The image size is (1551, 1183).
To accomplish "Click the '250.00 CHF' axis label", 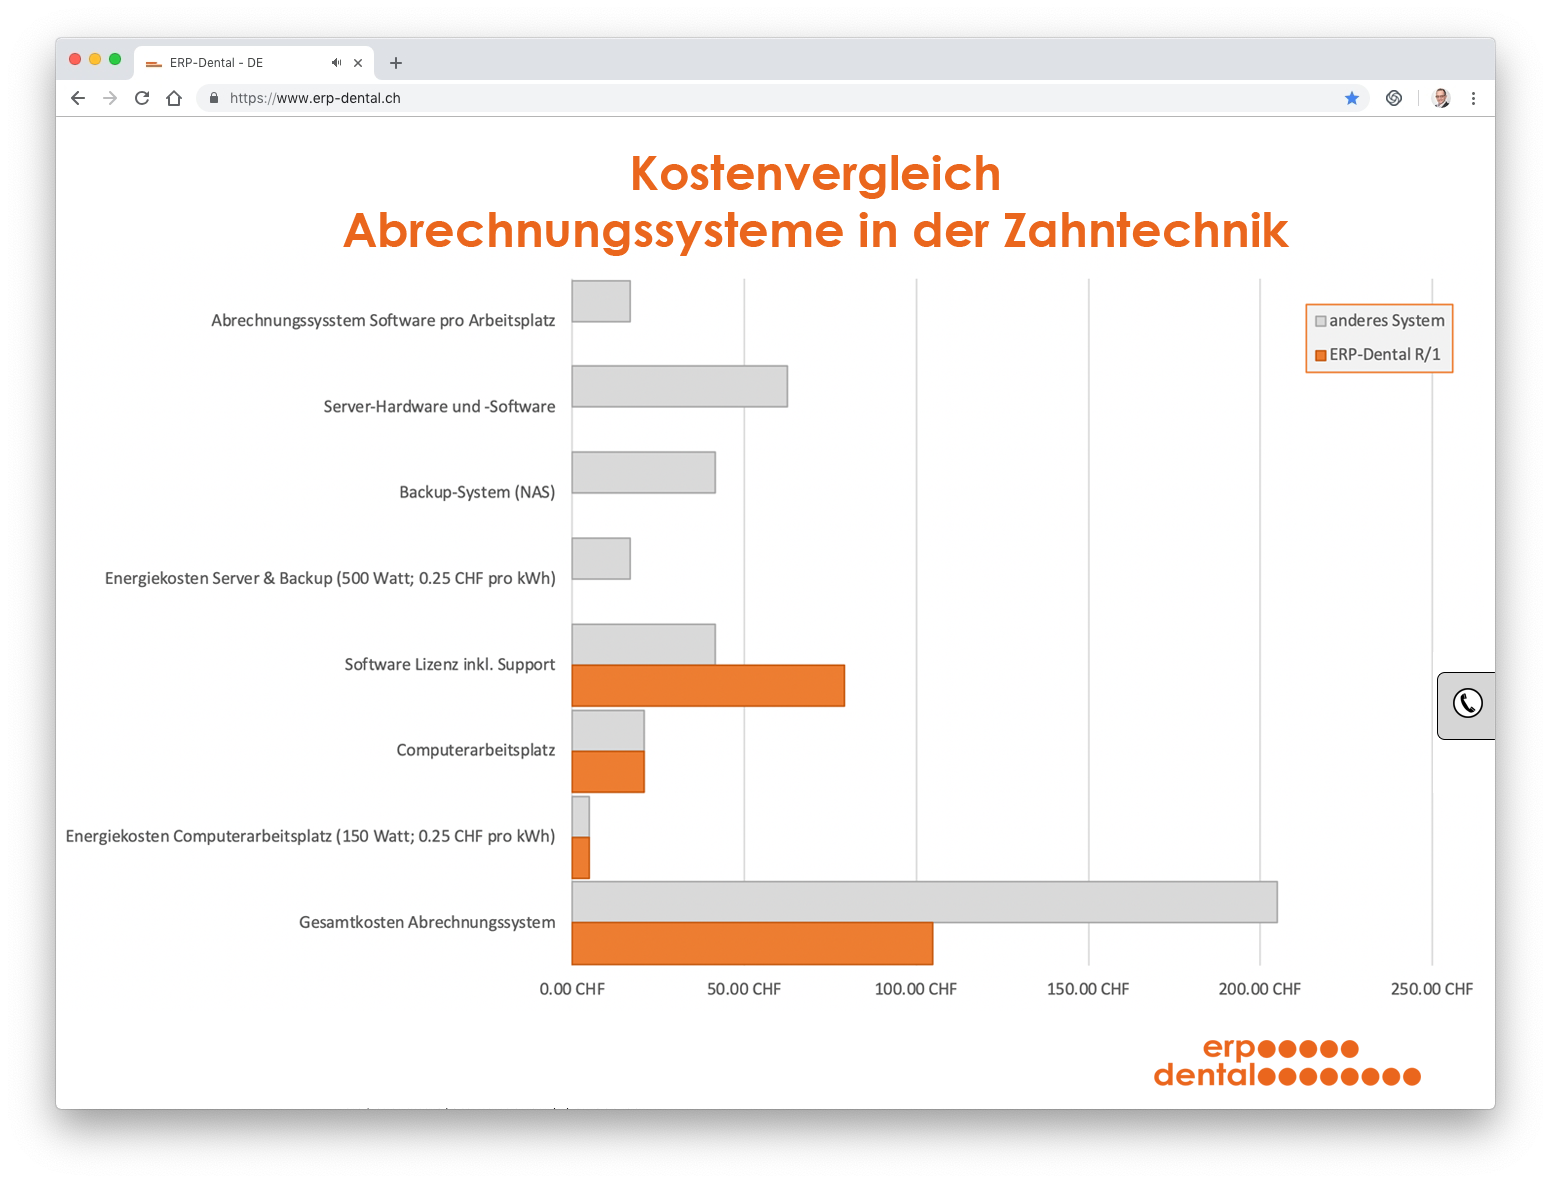I will point(1432,989).
